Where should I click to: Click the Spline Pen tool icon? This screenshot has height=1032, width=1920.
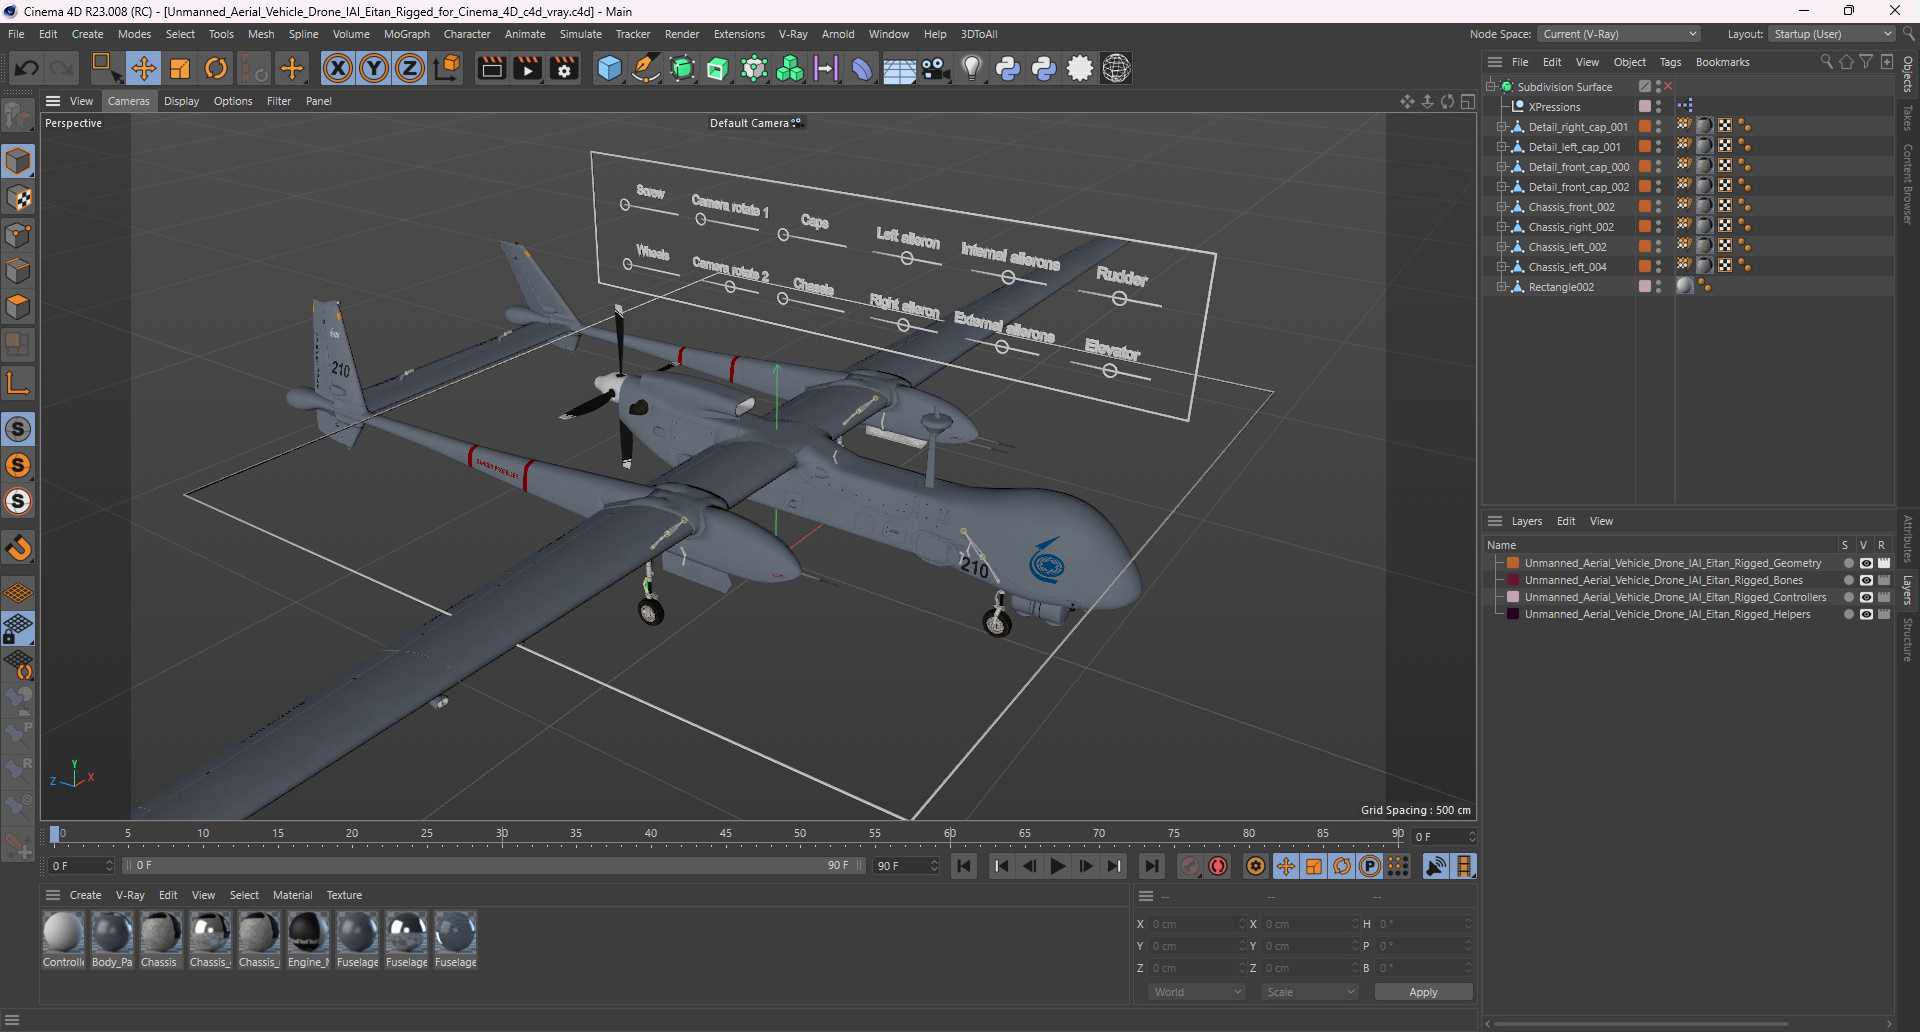pos(646,68)
